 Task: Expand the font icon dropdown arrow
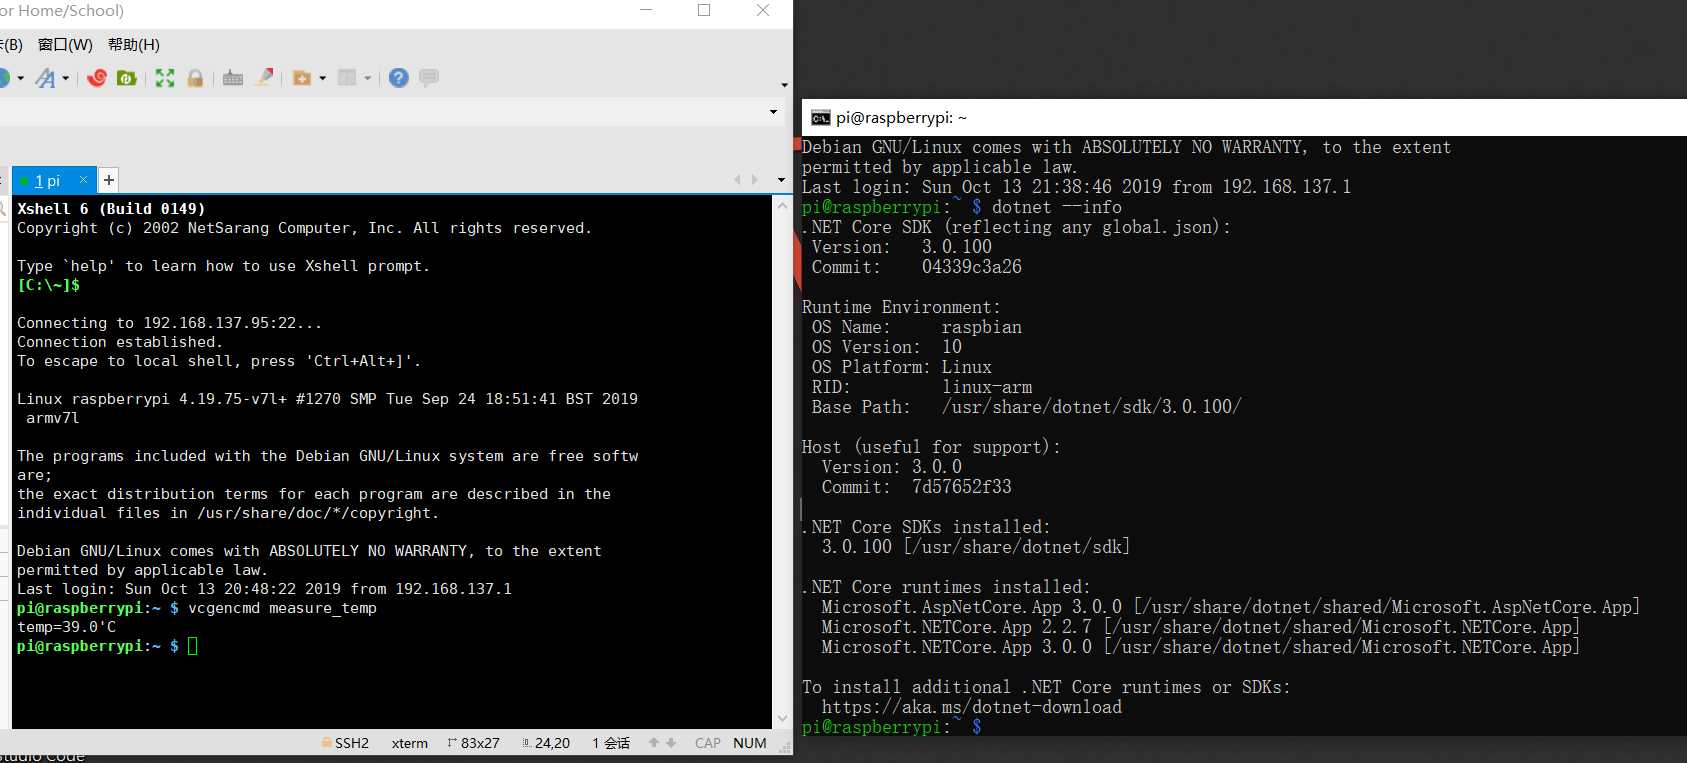click(x=66, y=78)
